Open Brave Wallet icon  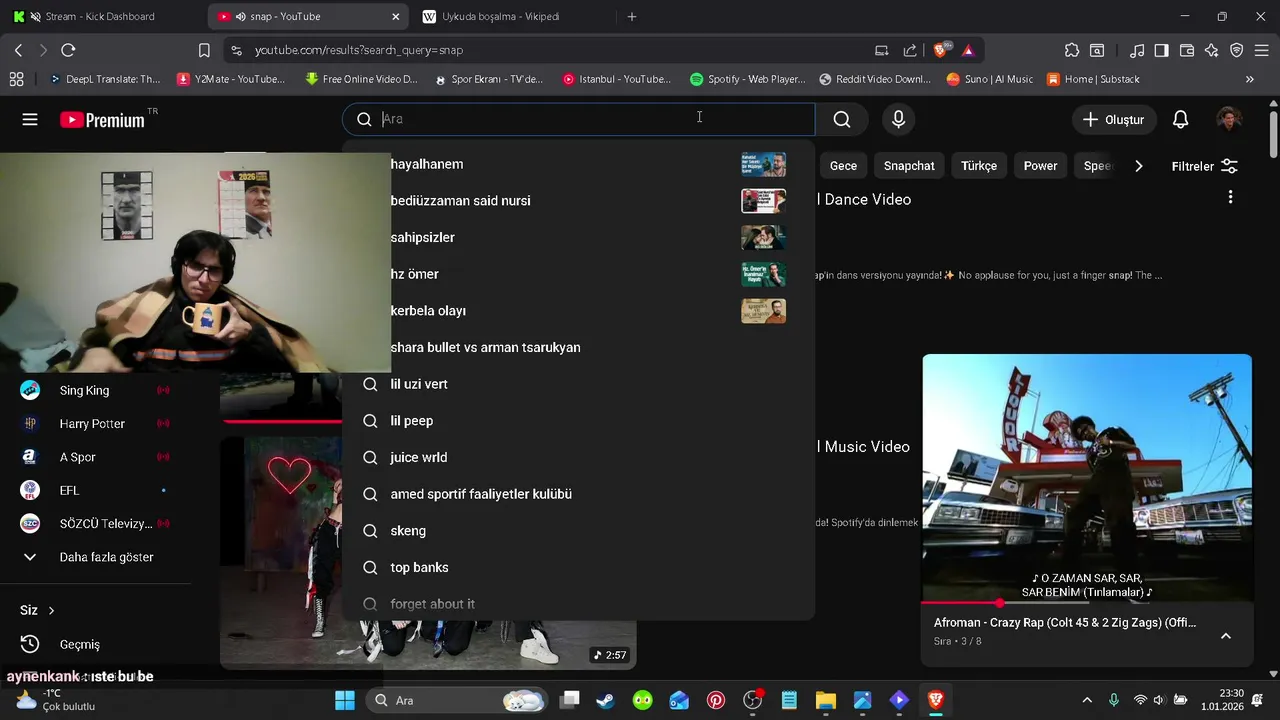point(1187,50)
